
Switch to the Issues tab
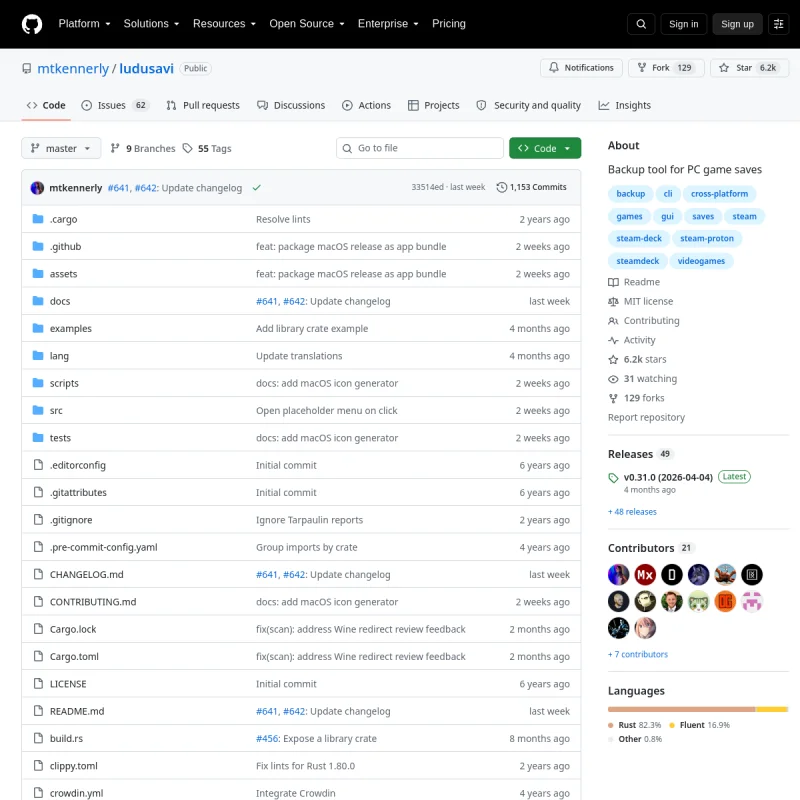[x=115, y=106]
